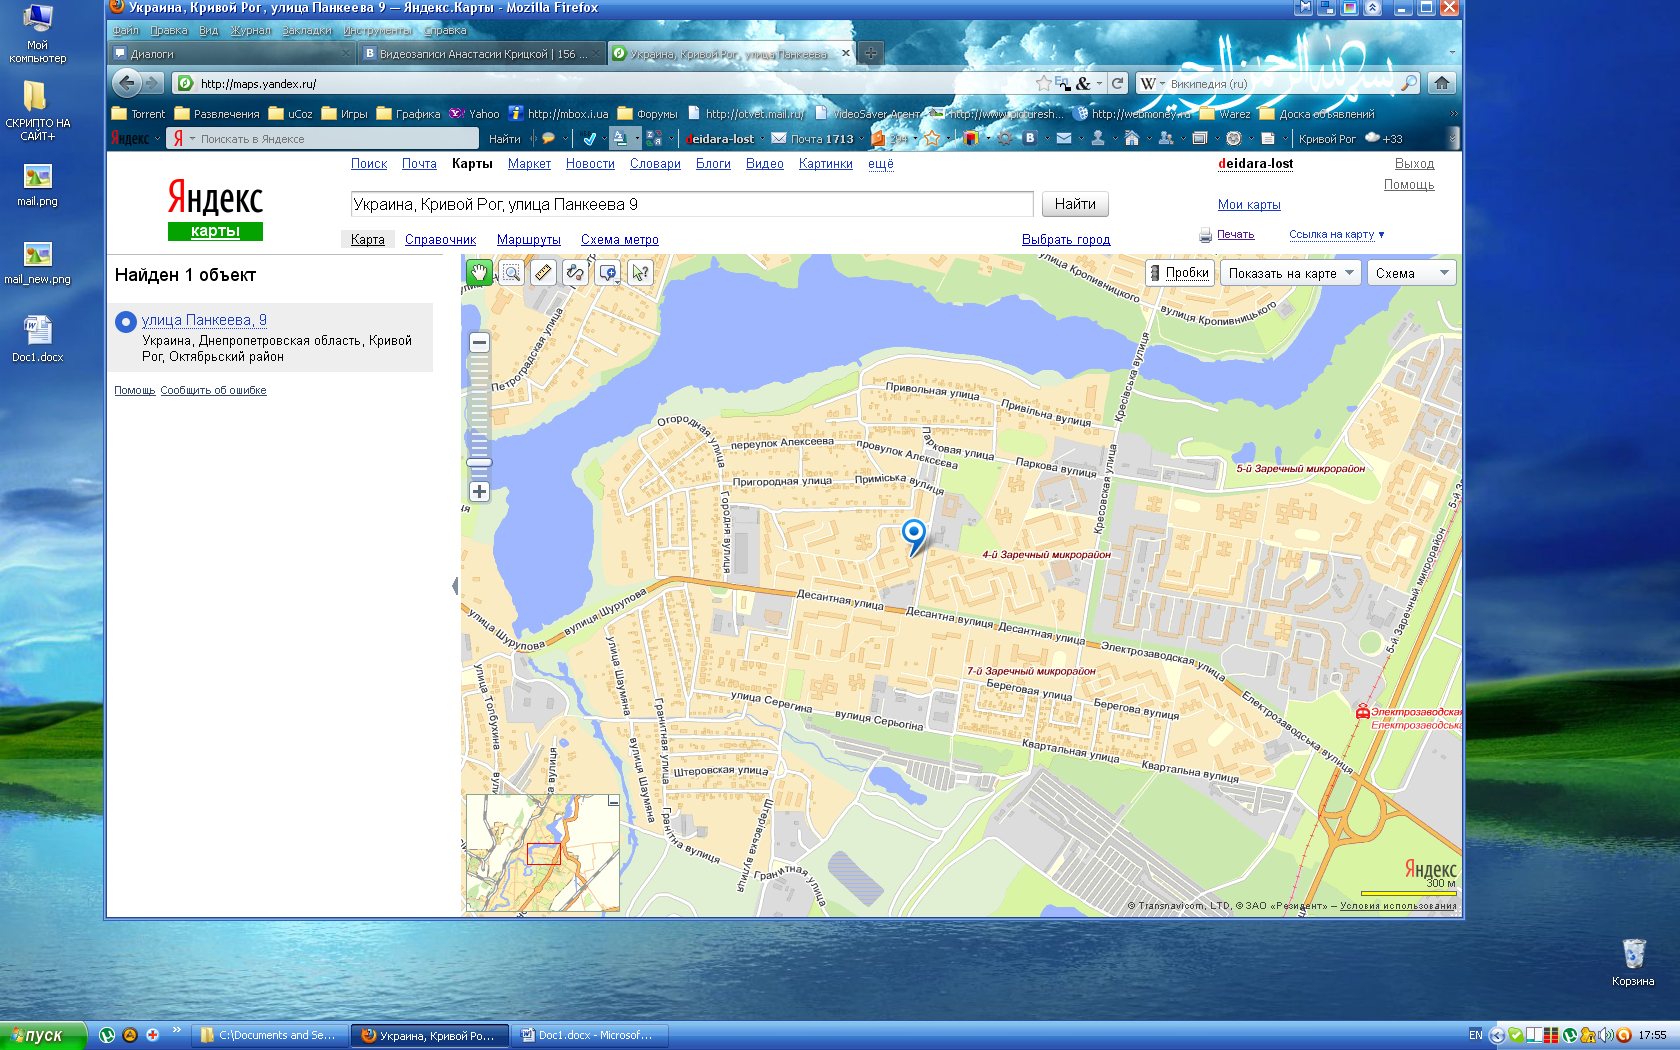This screenshot has width=1680, height=1050.
Task: Select the 'What's here' info cursor tool
Action: [x=640, y=272]
